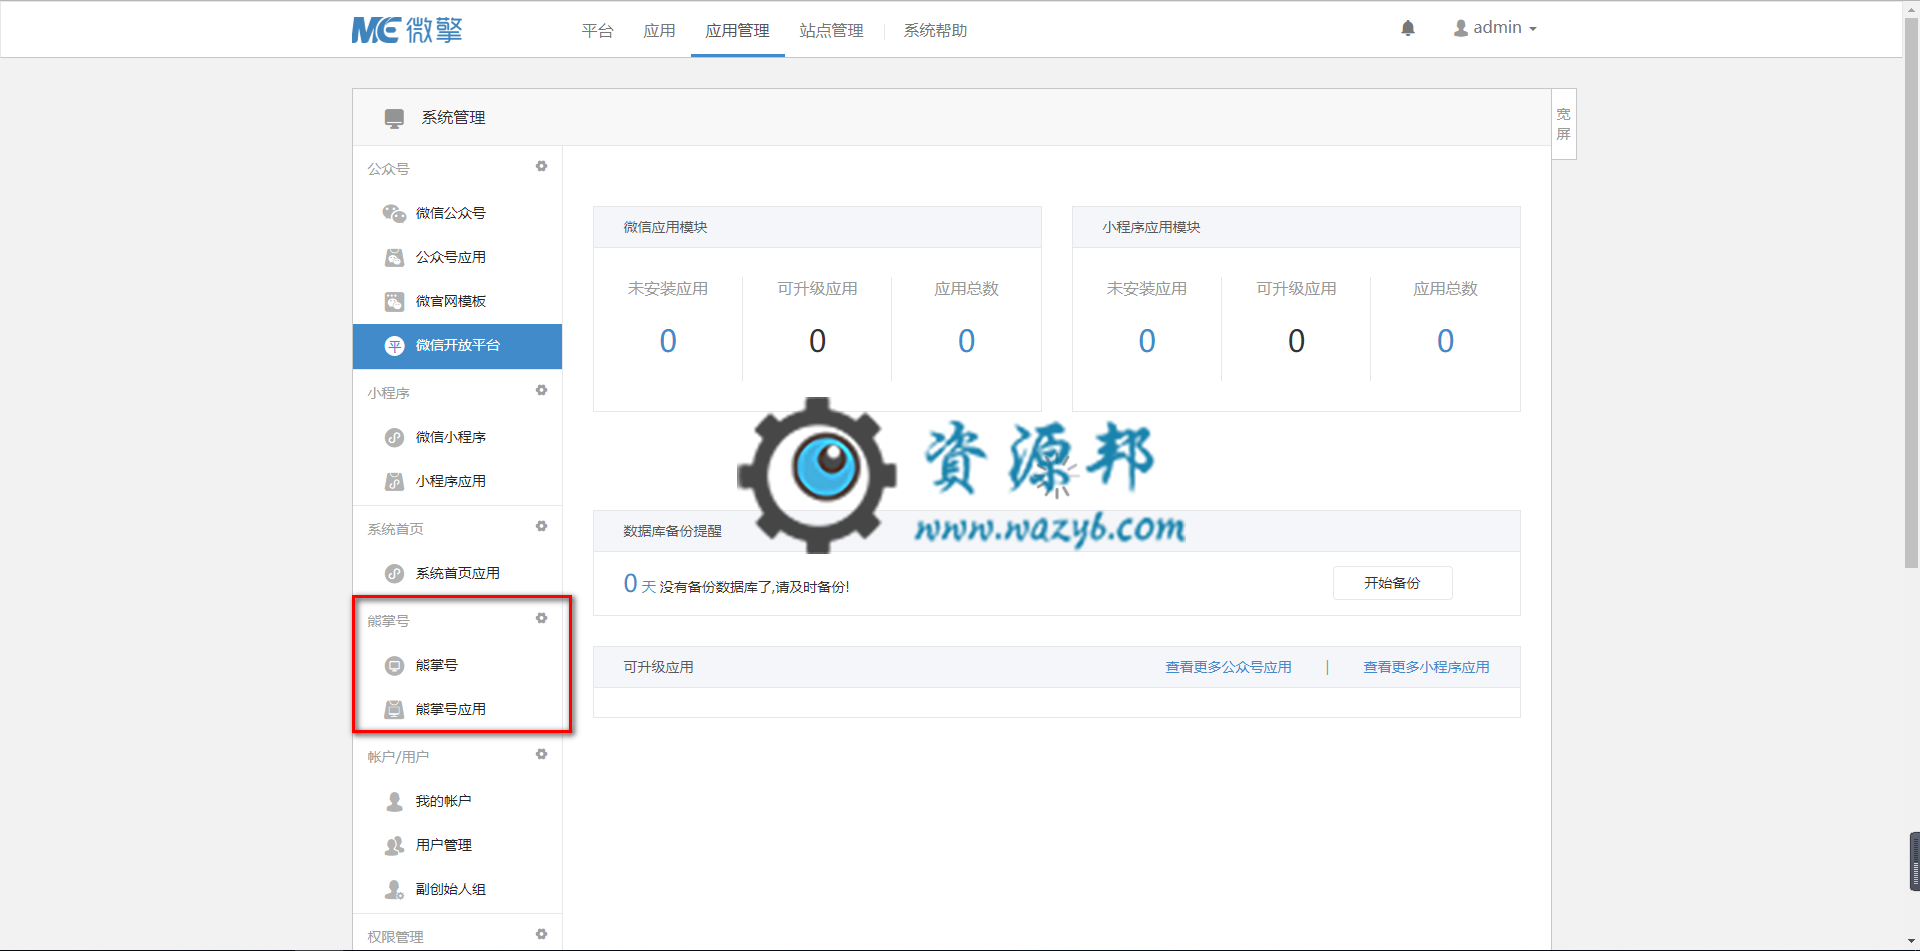The width and height of the screenshot is (1920, 951).
Task: Click the 用户管理 users icon
Action: (x=394, y=845)
